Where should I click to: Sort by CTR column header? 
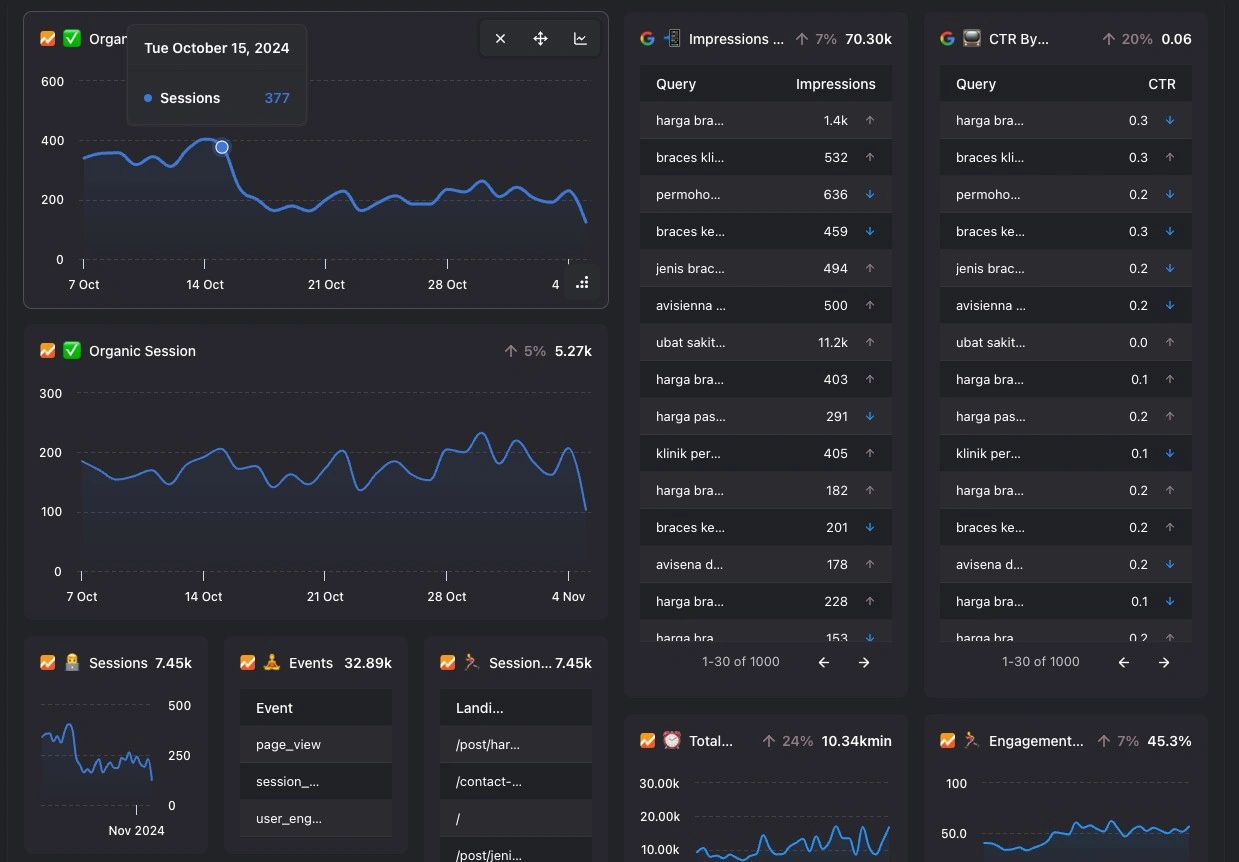click(1162, 84)
